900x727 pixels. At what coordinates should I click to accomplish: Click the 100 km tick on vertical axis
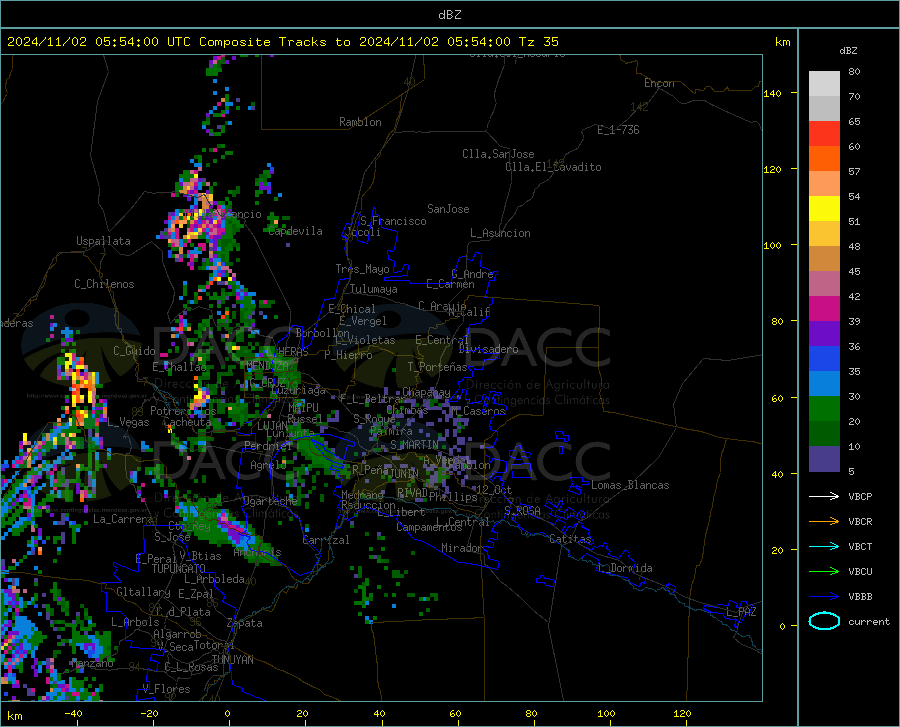pos(773,245)
